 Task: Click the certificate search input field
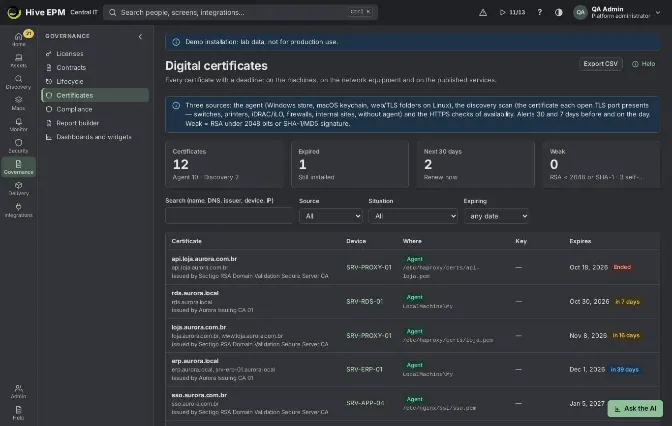point(229,216)
